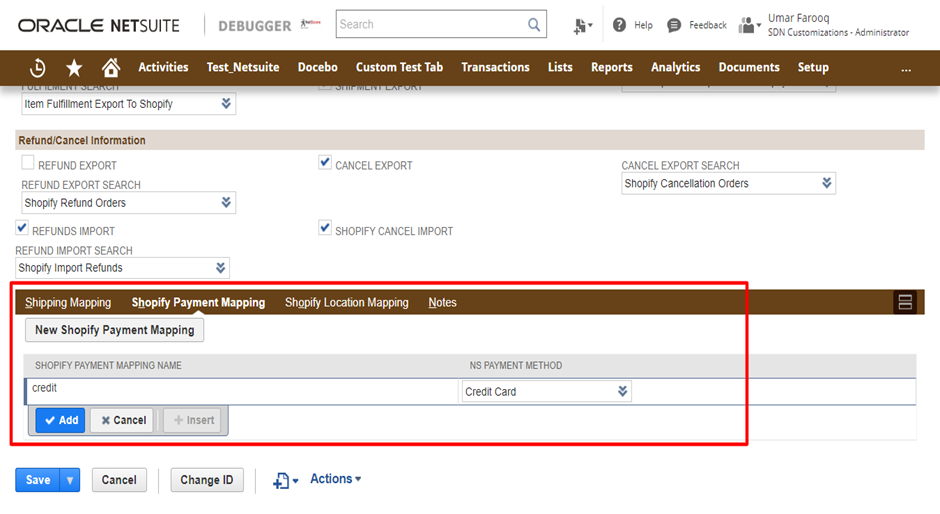Open the Lists menu
Screen dimensions: 940x514
tap(560, 67)
